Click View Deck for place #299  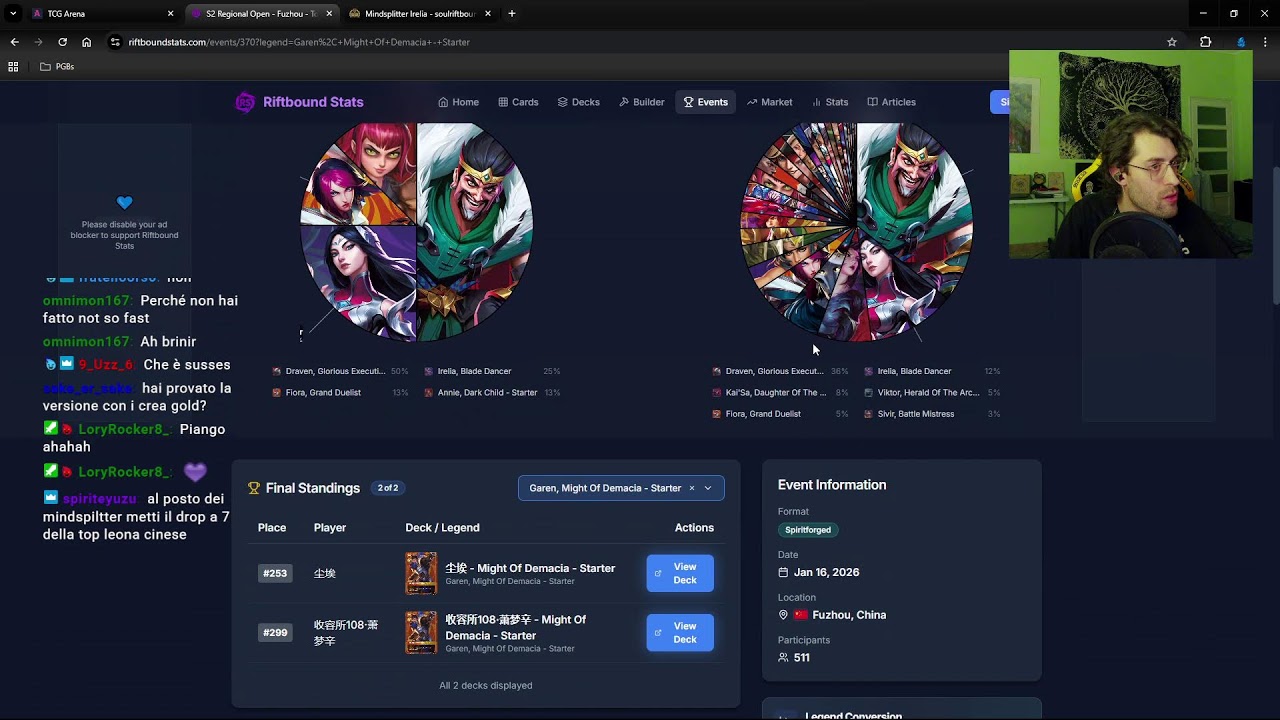tap(680, 633)
